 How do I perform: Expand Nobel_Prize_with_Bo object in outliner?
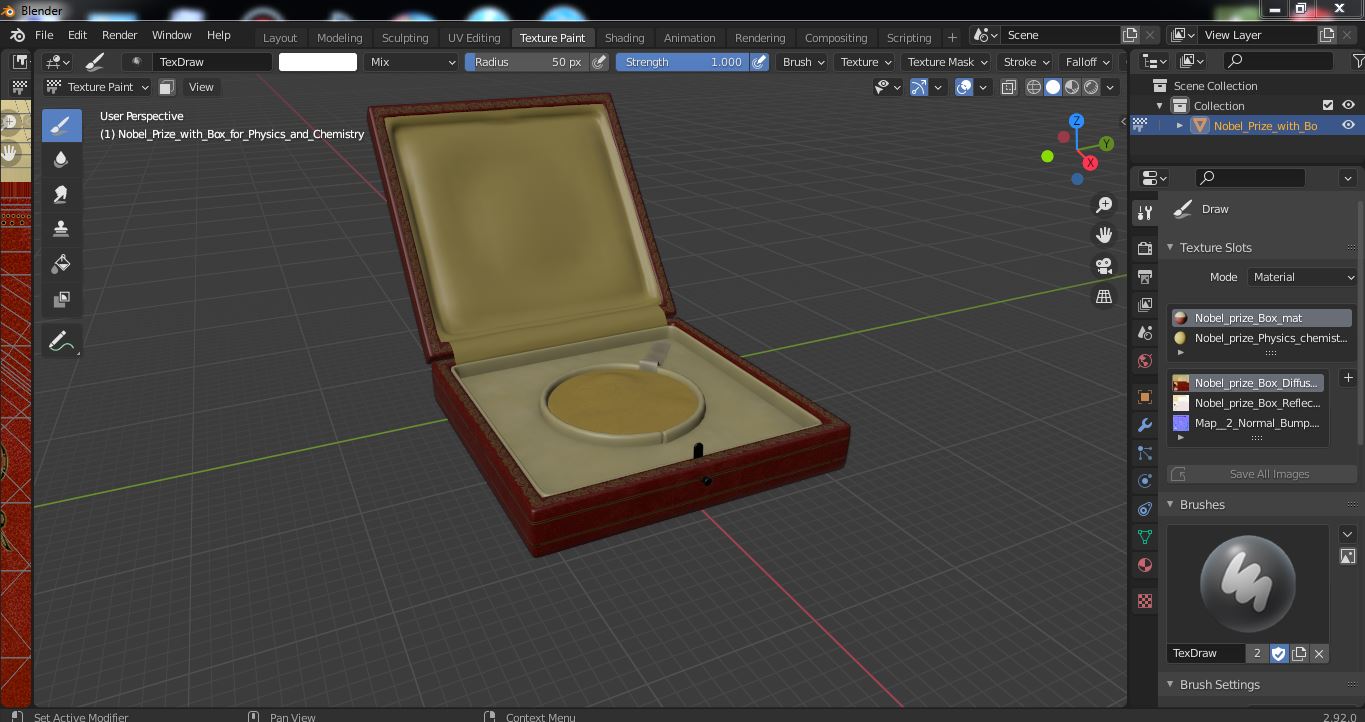1180,125
